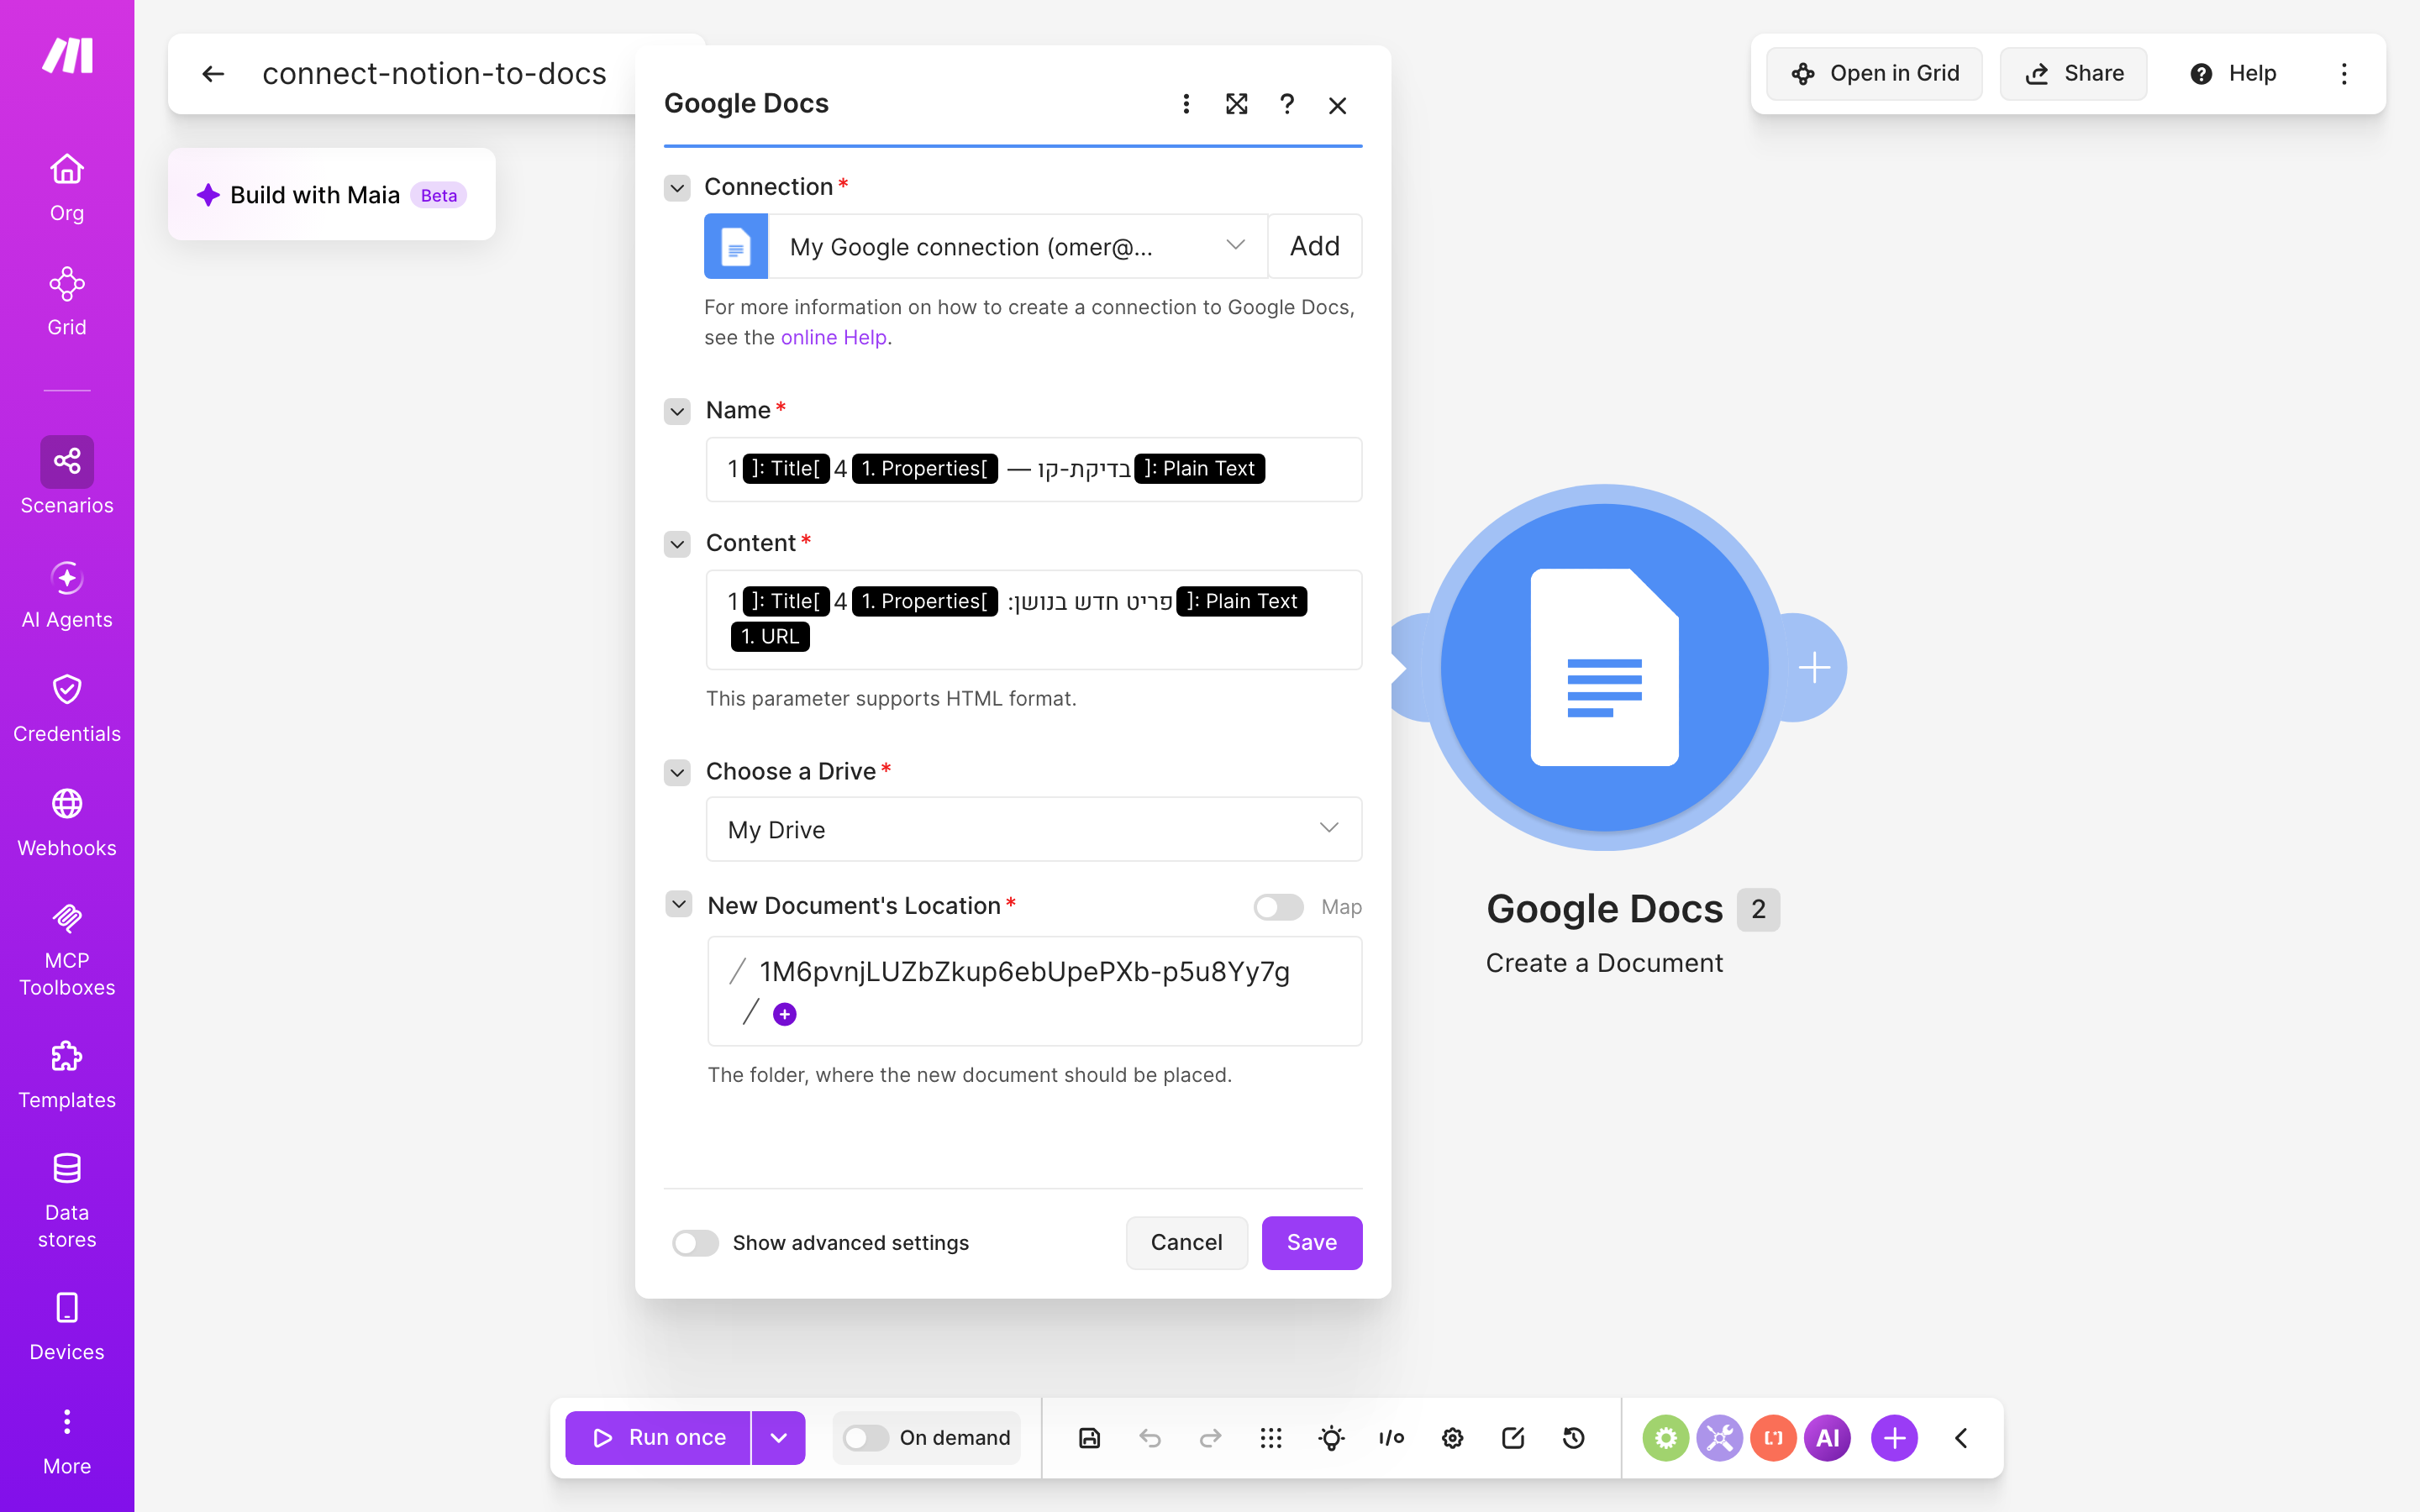The height and width of the screenshot is (1512, 2420).
Task: Collapse favorites panel with left chevron
Action: (1961, 1438)
